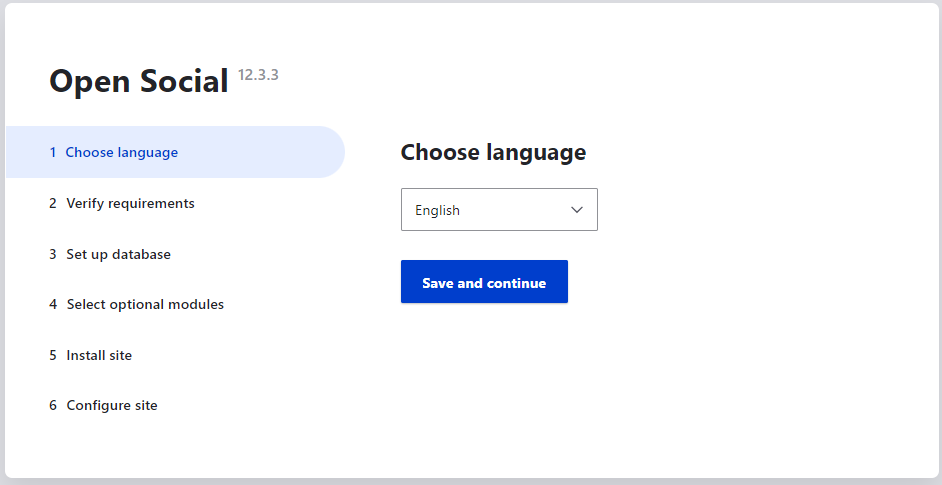Click the Open Social title

pos(139,81)
